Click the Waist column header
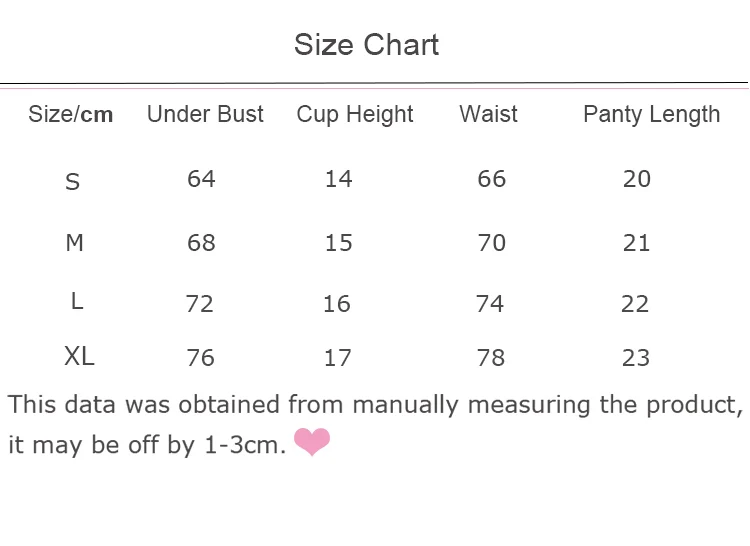 point(488,114)
